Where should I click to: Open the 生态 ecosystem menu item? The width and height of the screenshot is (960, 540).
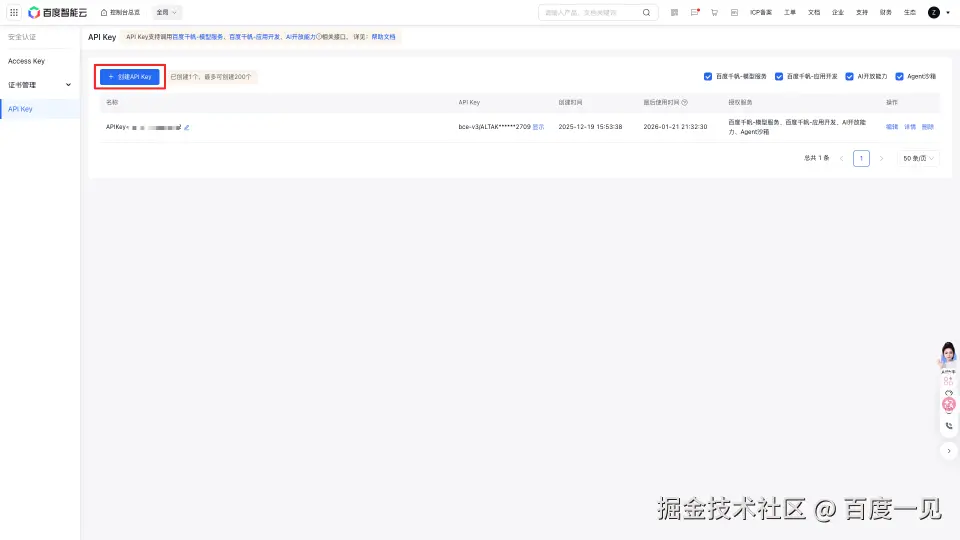click(910, 12)
